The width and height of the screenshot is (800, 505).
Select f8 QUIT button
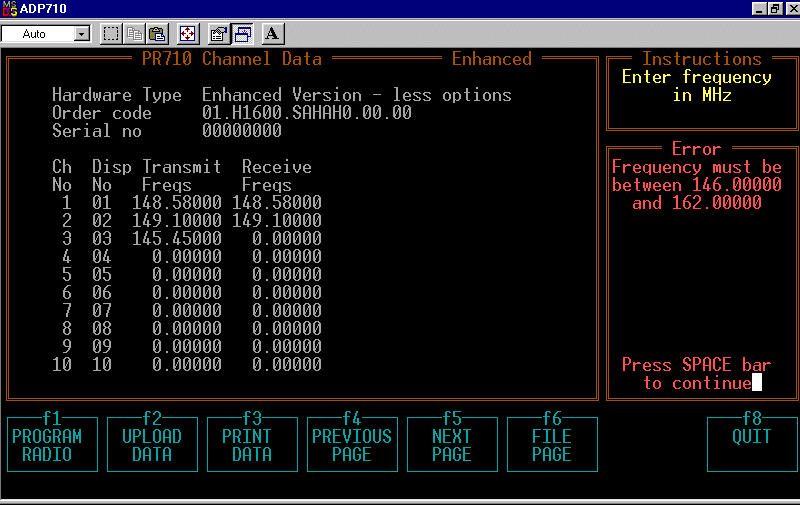(x=752, y=442)
